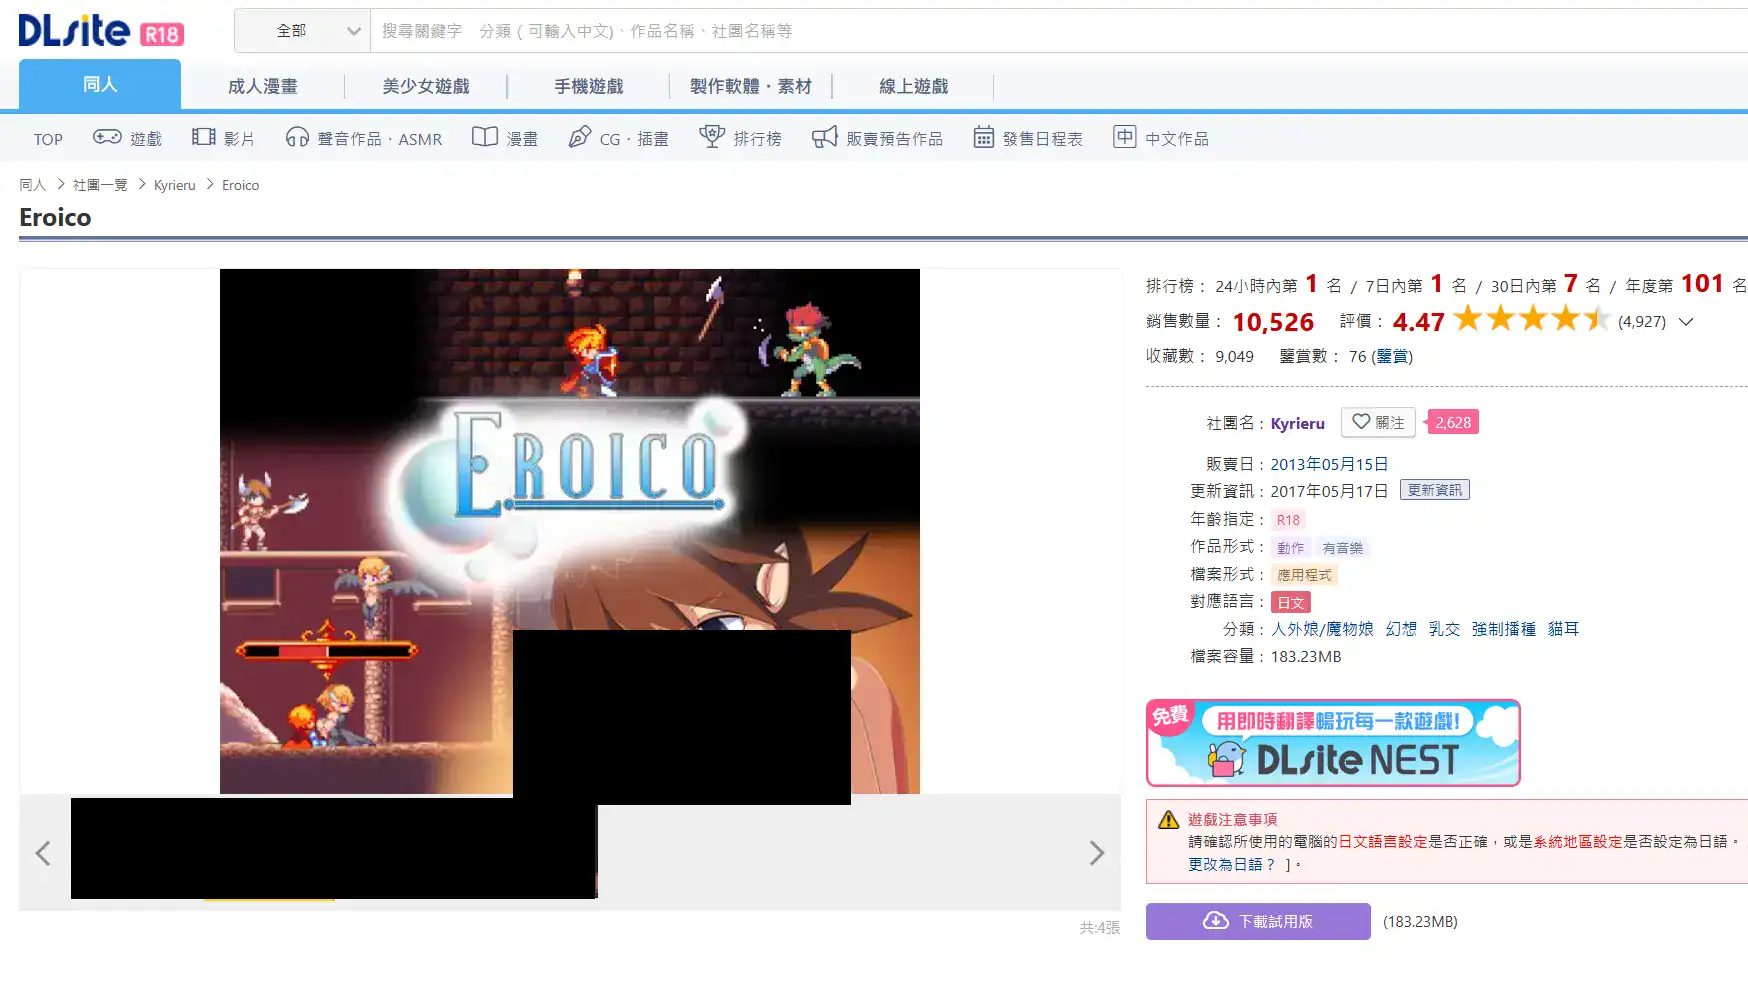Open the 全部 search category dropdown

point(303,31)
